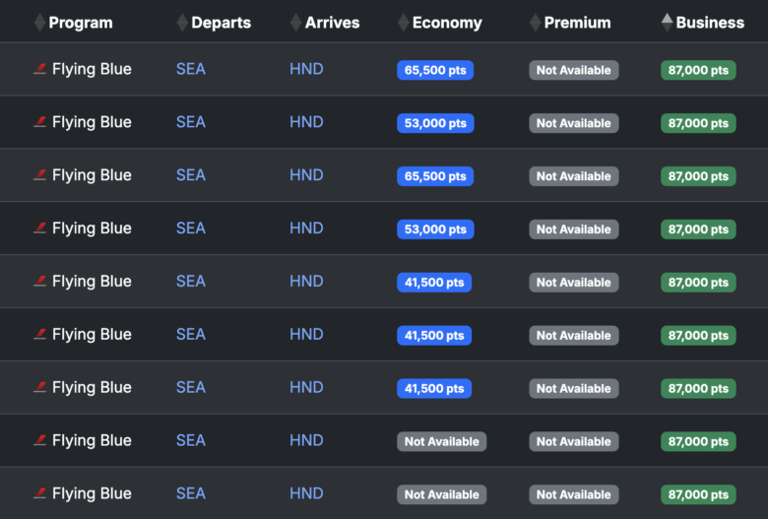Click the sort icon beside Arrives

[x=296, y=23]
